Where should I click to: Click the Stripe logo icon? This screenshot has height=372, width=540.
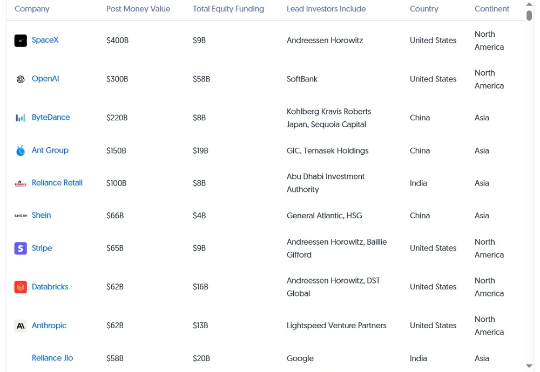tap(20, 248)
